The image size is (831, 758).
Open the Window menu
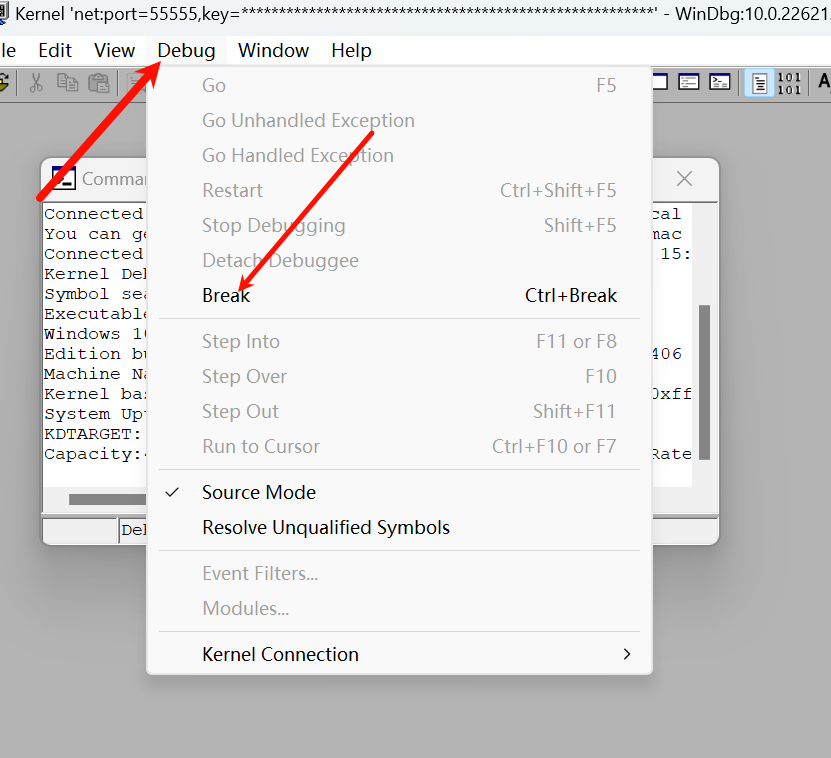click(273, 50)
